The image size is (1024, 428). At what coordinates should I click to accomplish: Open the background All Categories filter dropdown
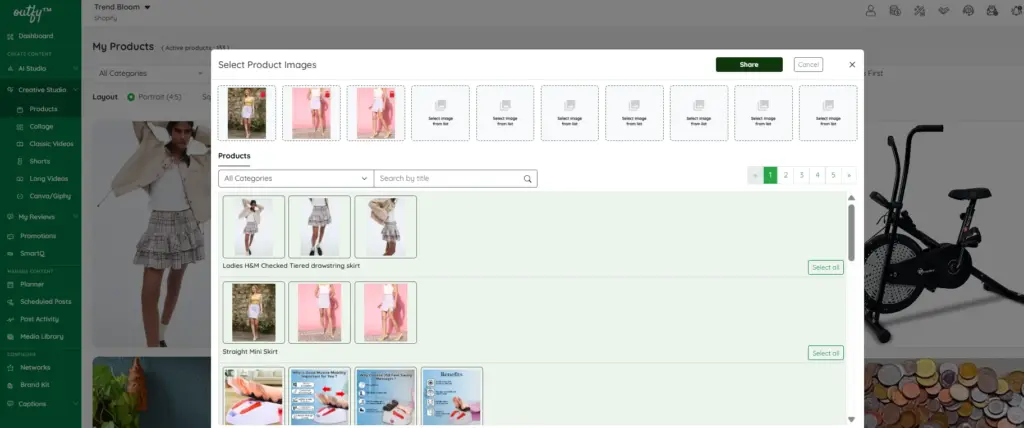tap(151, 73)
